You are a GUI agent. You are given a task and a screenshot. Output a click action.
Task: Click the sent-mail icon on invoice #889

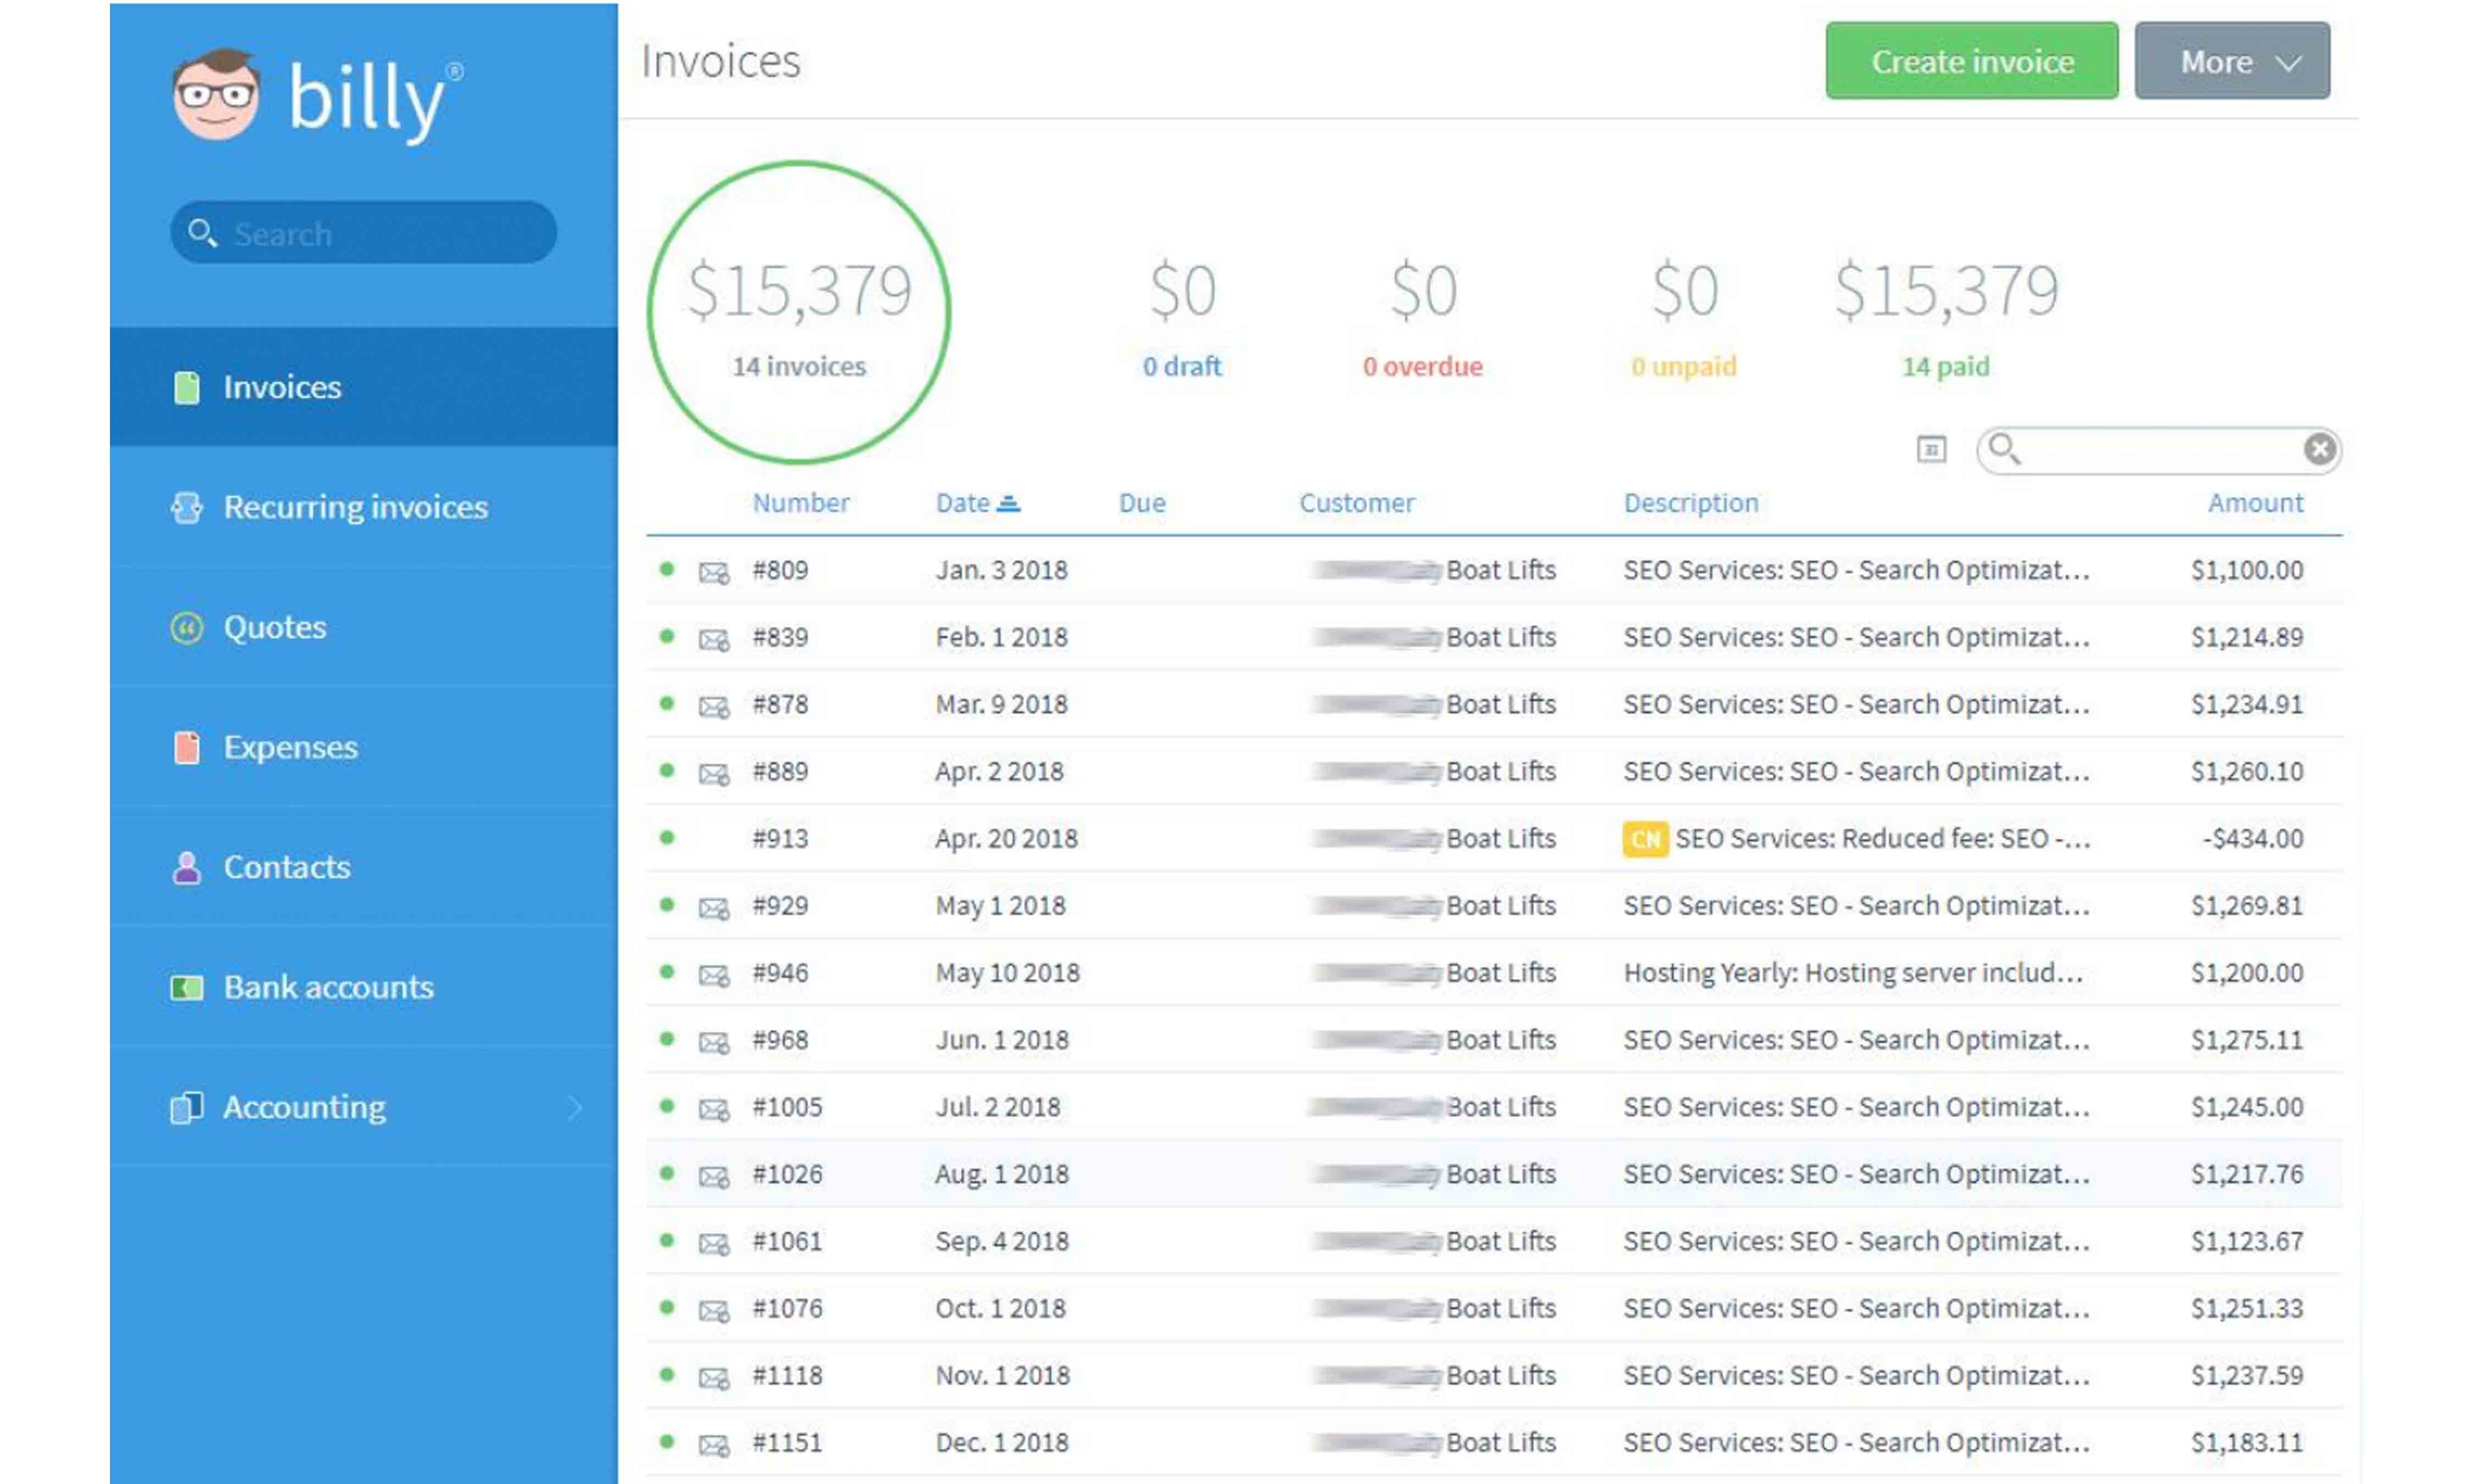[x=713, y=773]
